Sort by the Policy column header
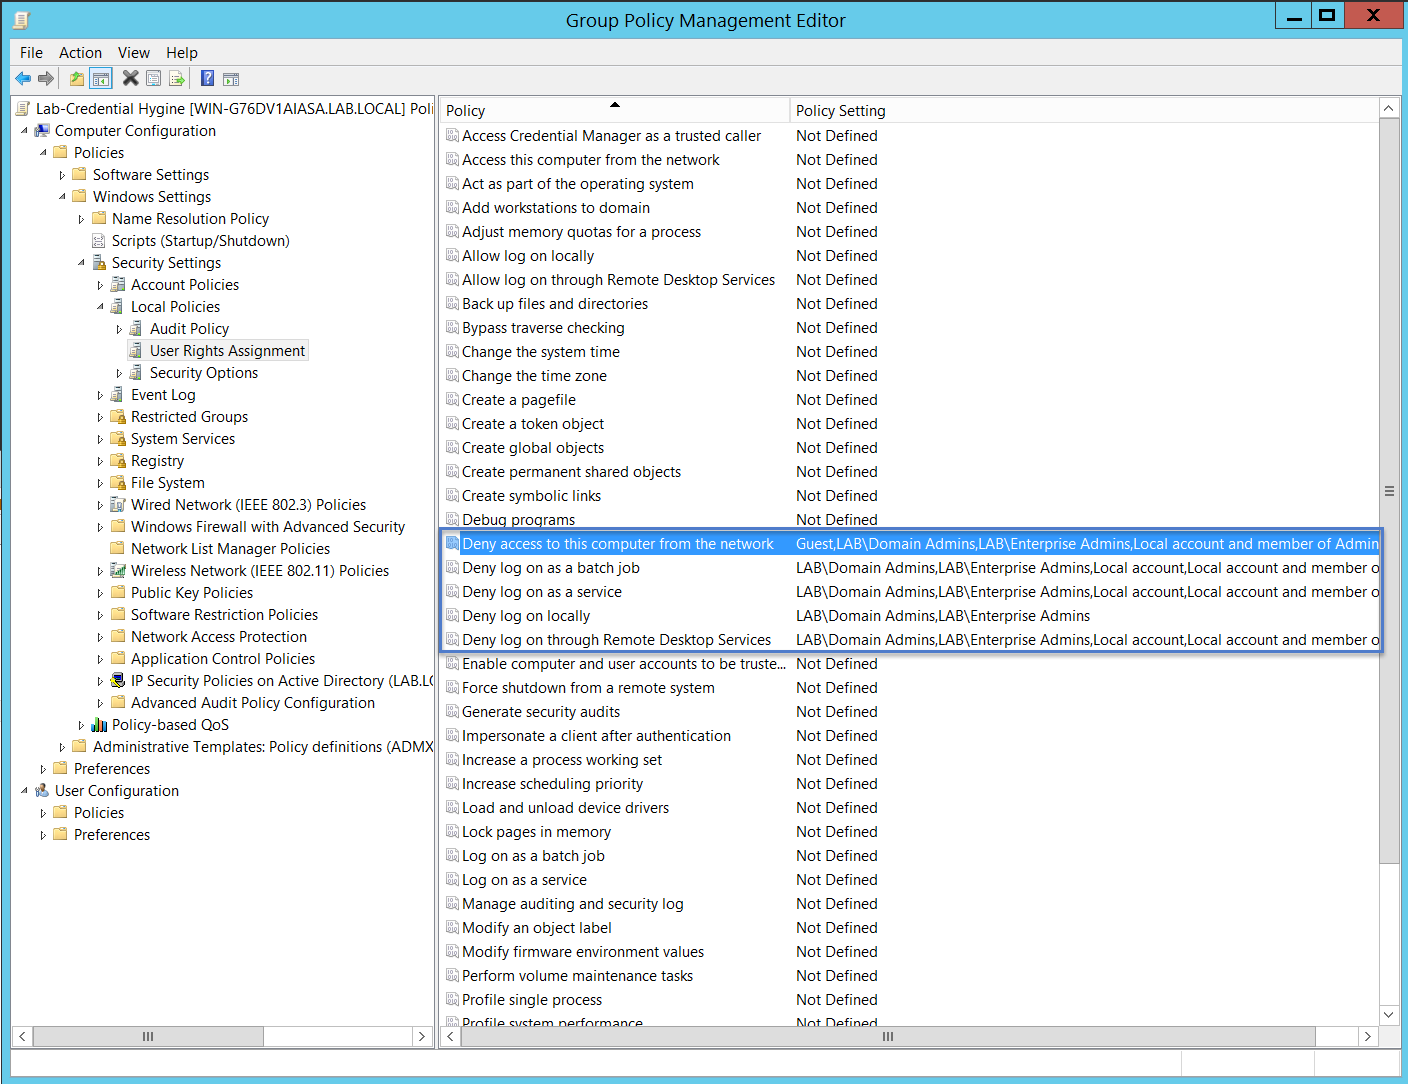Viewport: 1408px width, 1084px height. coord(614,110)
